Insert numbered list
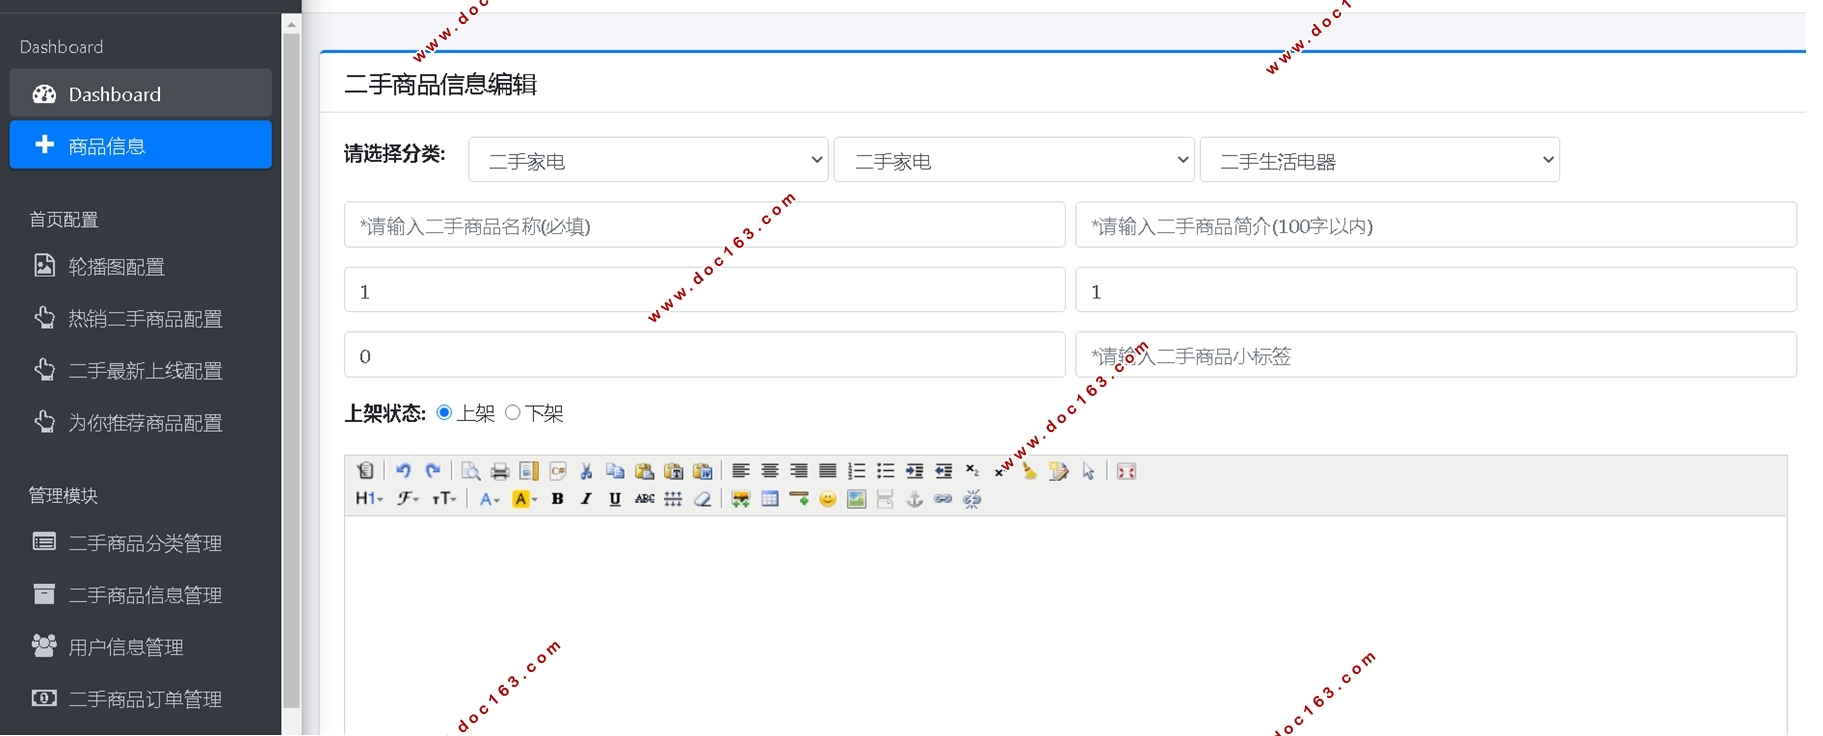 (856, 471)
